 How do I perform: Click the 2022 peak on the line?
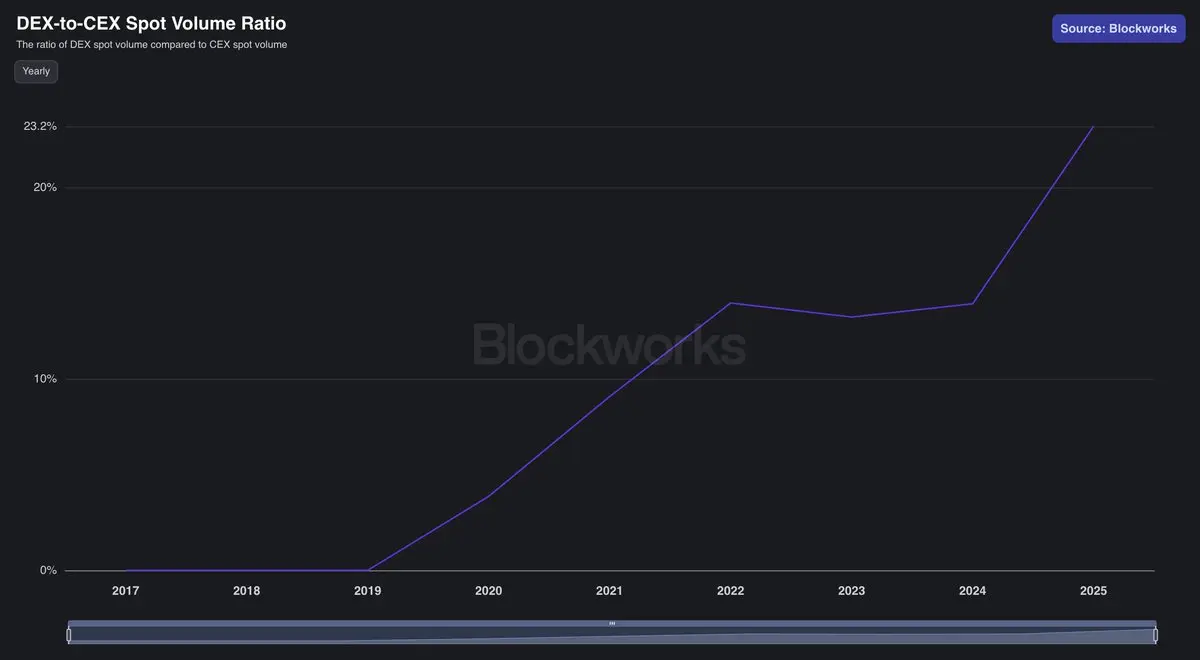[731, 303]
